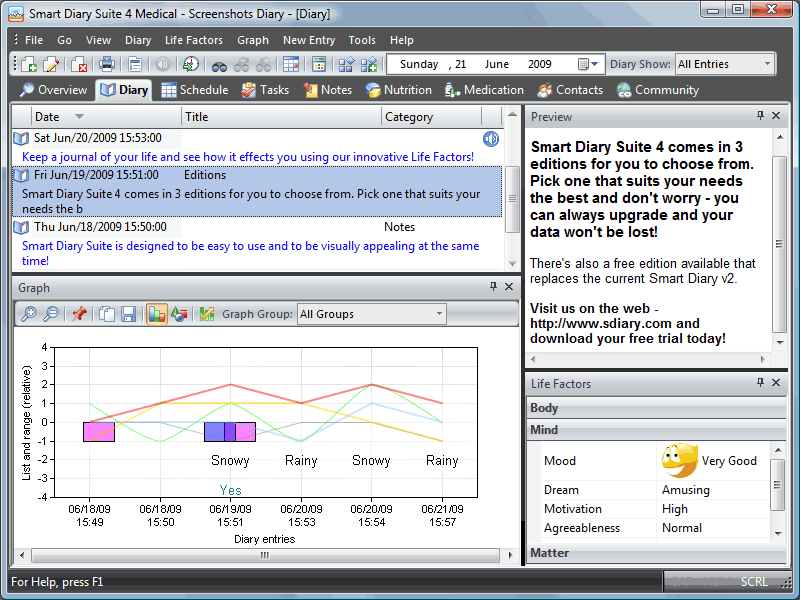The width and height of the screenshot is (800, 600).
Task: Click the delete entry icon
Action: coord(80,65)
